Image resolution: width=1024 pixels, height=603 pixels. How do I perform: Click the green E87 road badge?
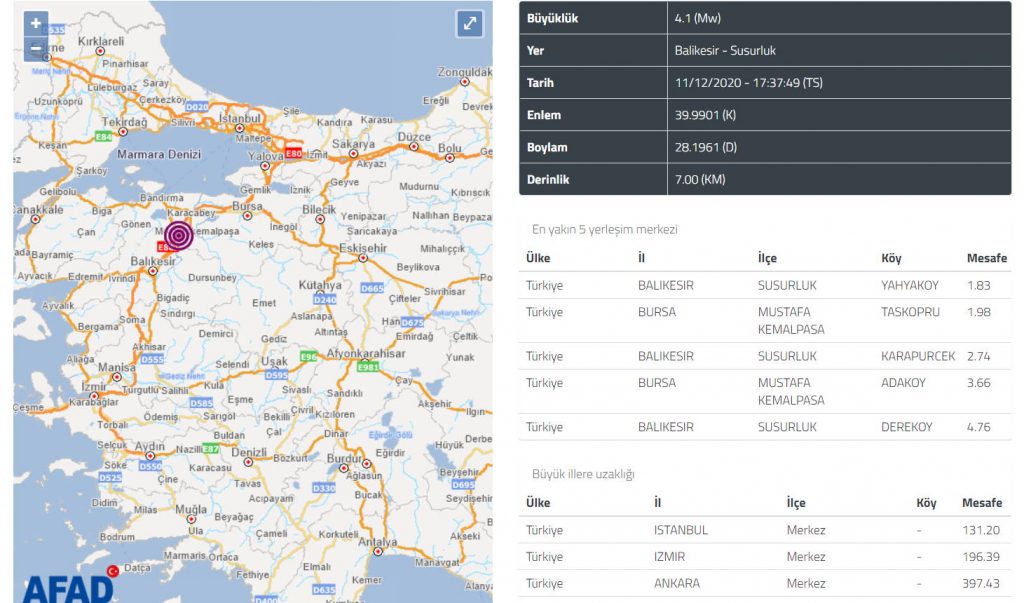(211, 449)
